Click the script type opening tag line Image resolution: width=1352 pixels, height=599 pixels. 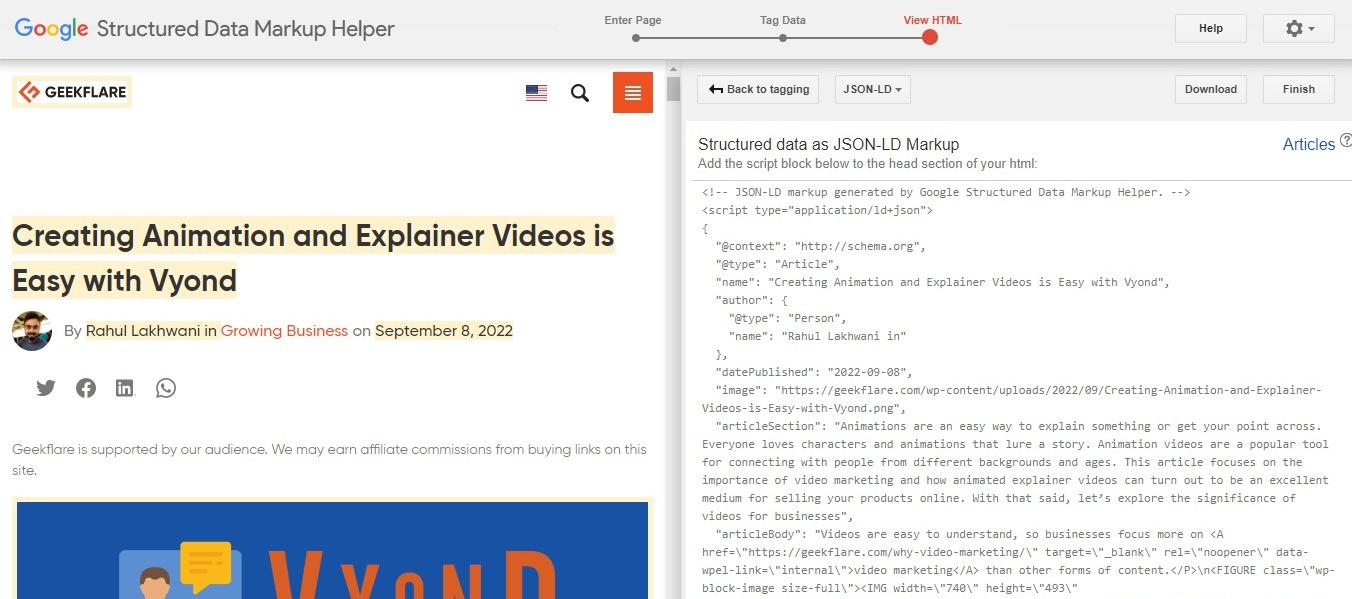817,210
